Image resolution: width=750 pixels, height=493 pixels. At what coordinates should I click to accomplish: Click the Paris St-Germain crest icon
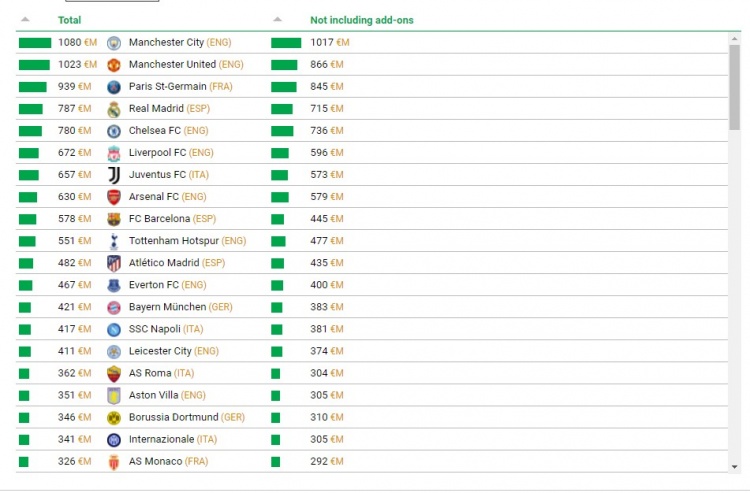(114, 87)
